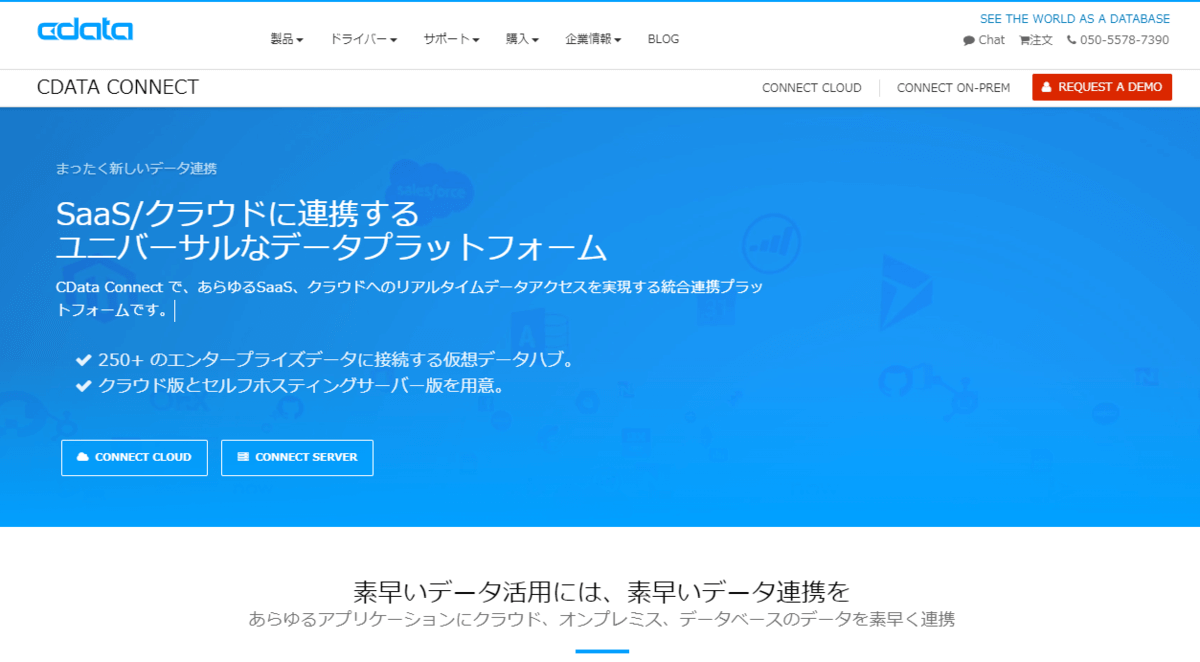Click the 素早いデータ活用には heading
Viewport: 1200px width, 662px height.
(x=601, y=590)
